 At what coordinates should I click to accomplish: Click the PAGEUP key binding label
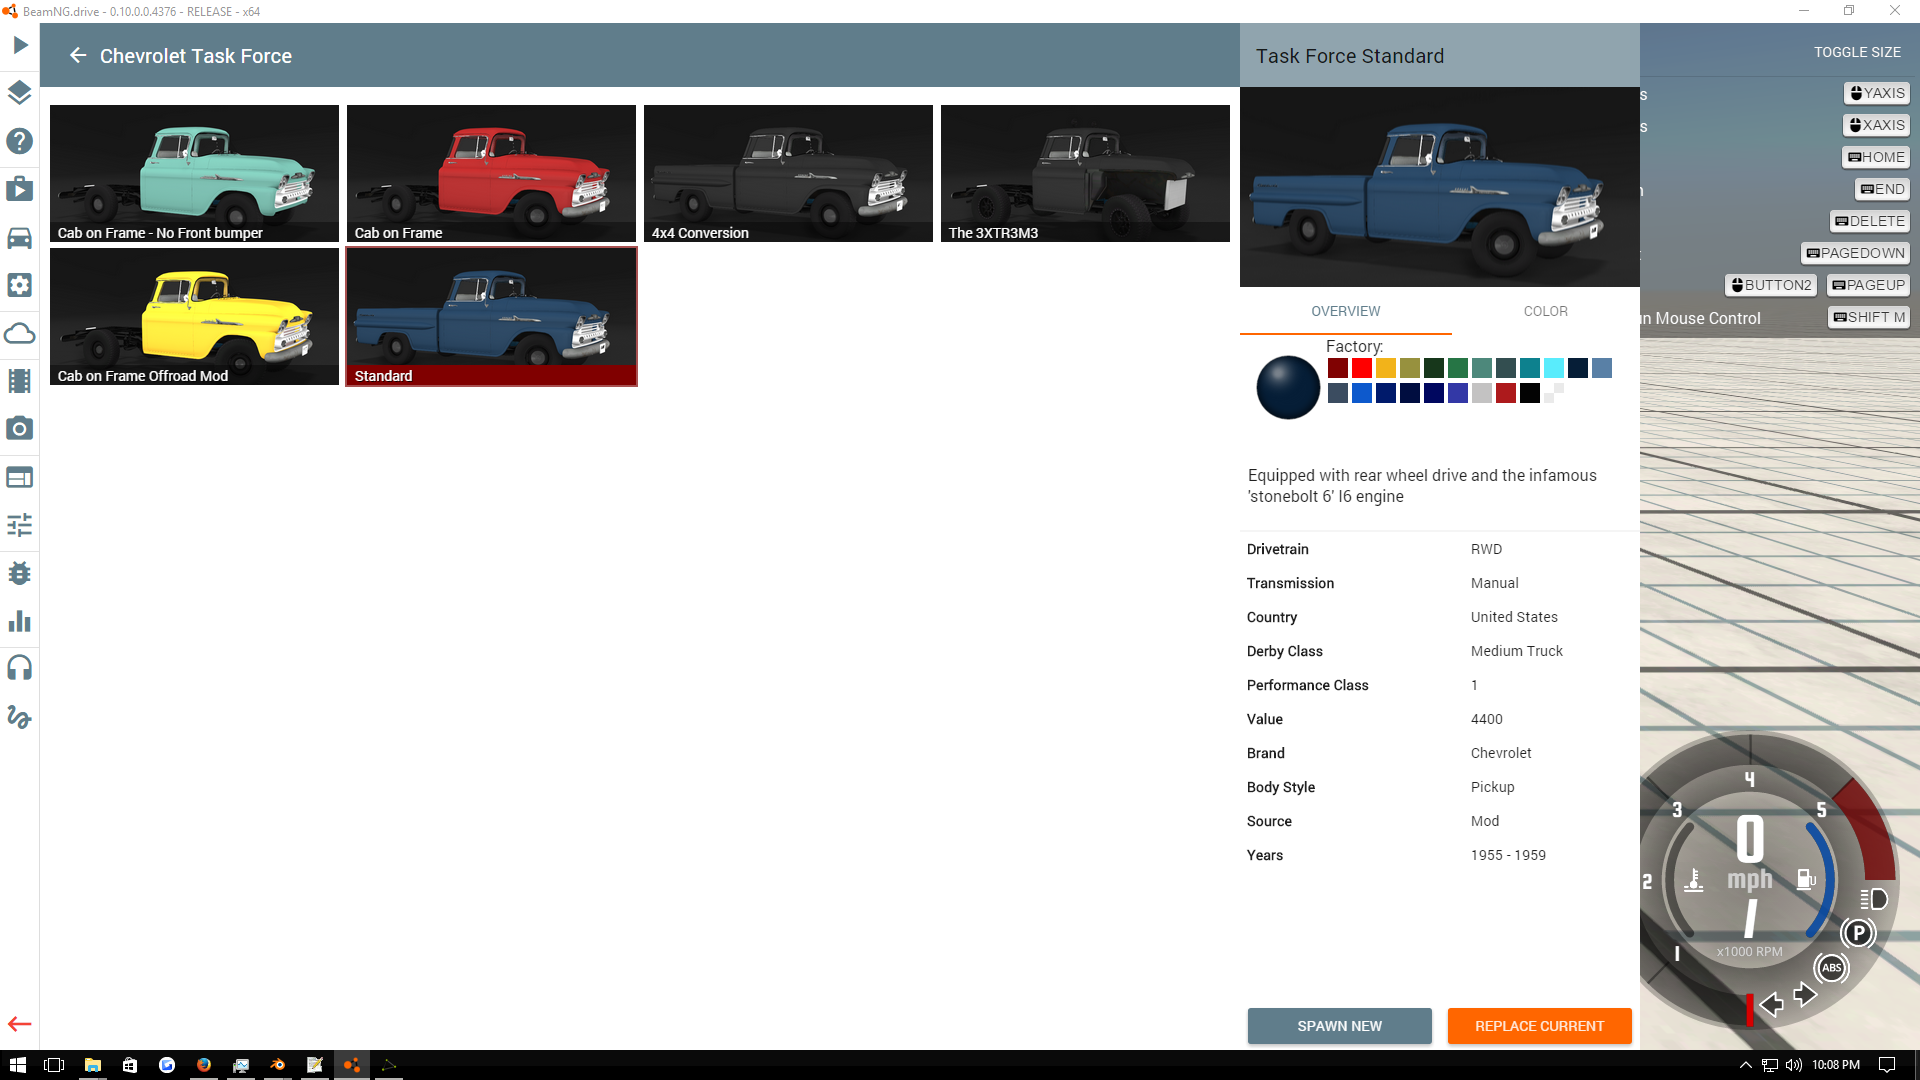click(1869, 285)
